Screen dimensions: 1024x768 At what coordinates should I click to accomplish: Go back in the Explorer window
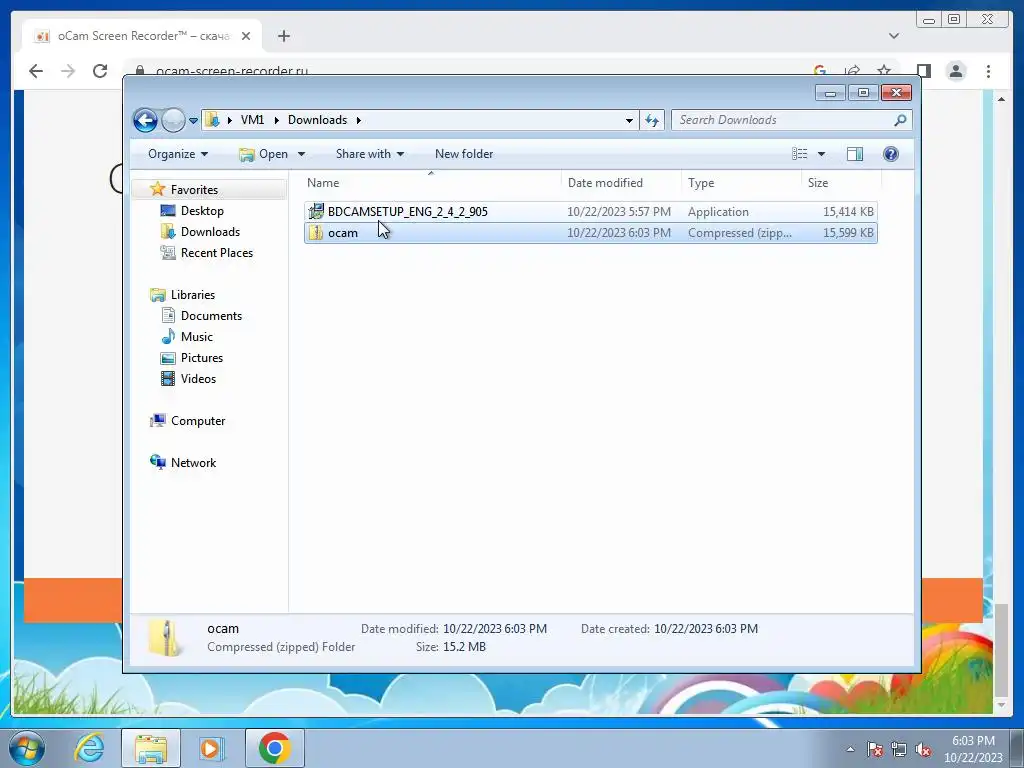tap(145, 120)
